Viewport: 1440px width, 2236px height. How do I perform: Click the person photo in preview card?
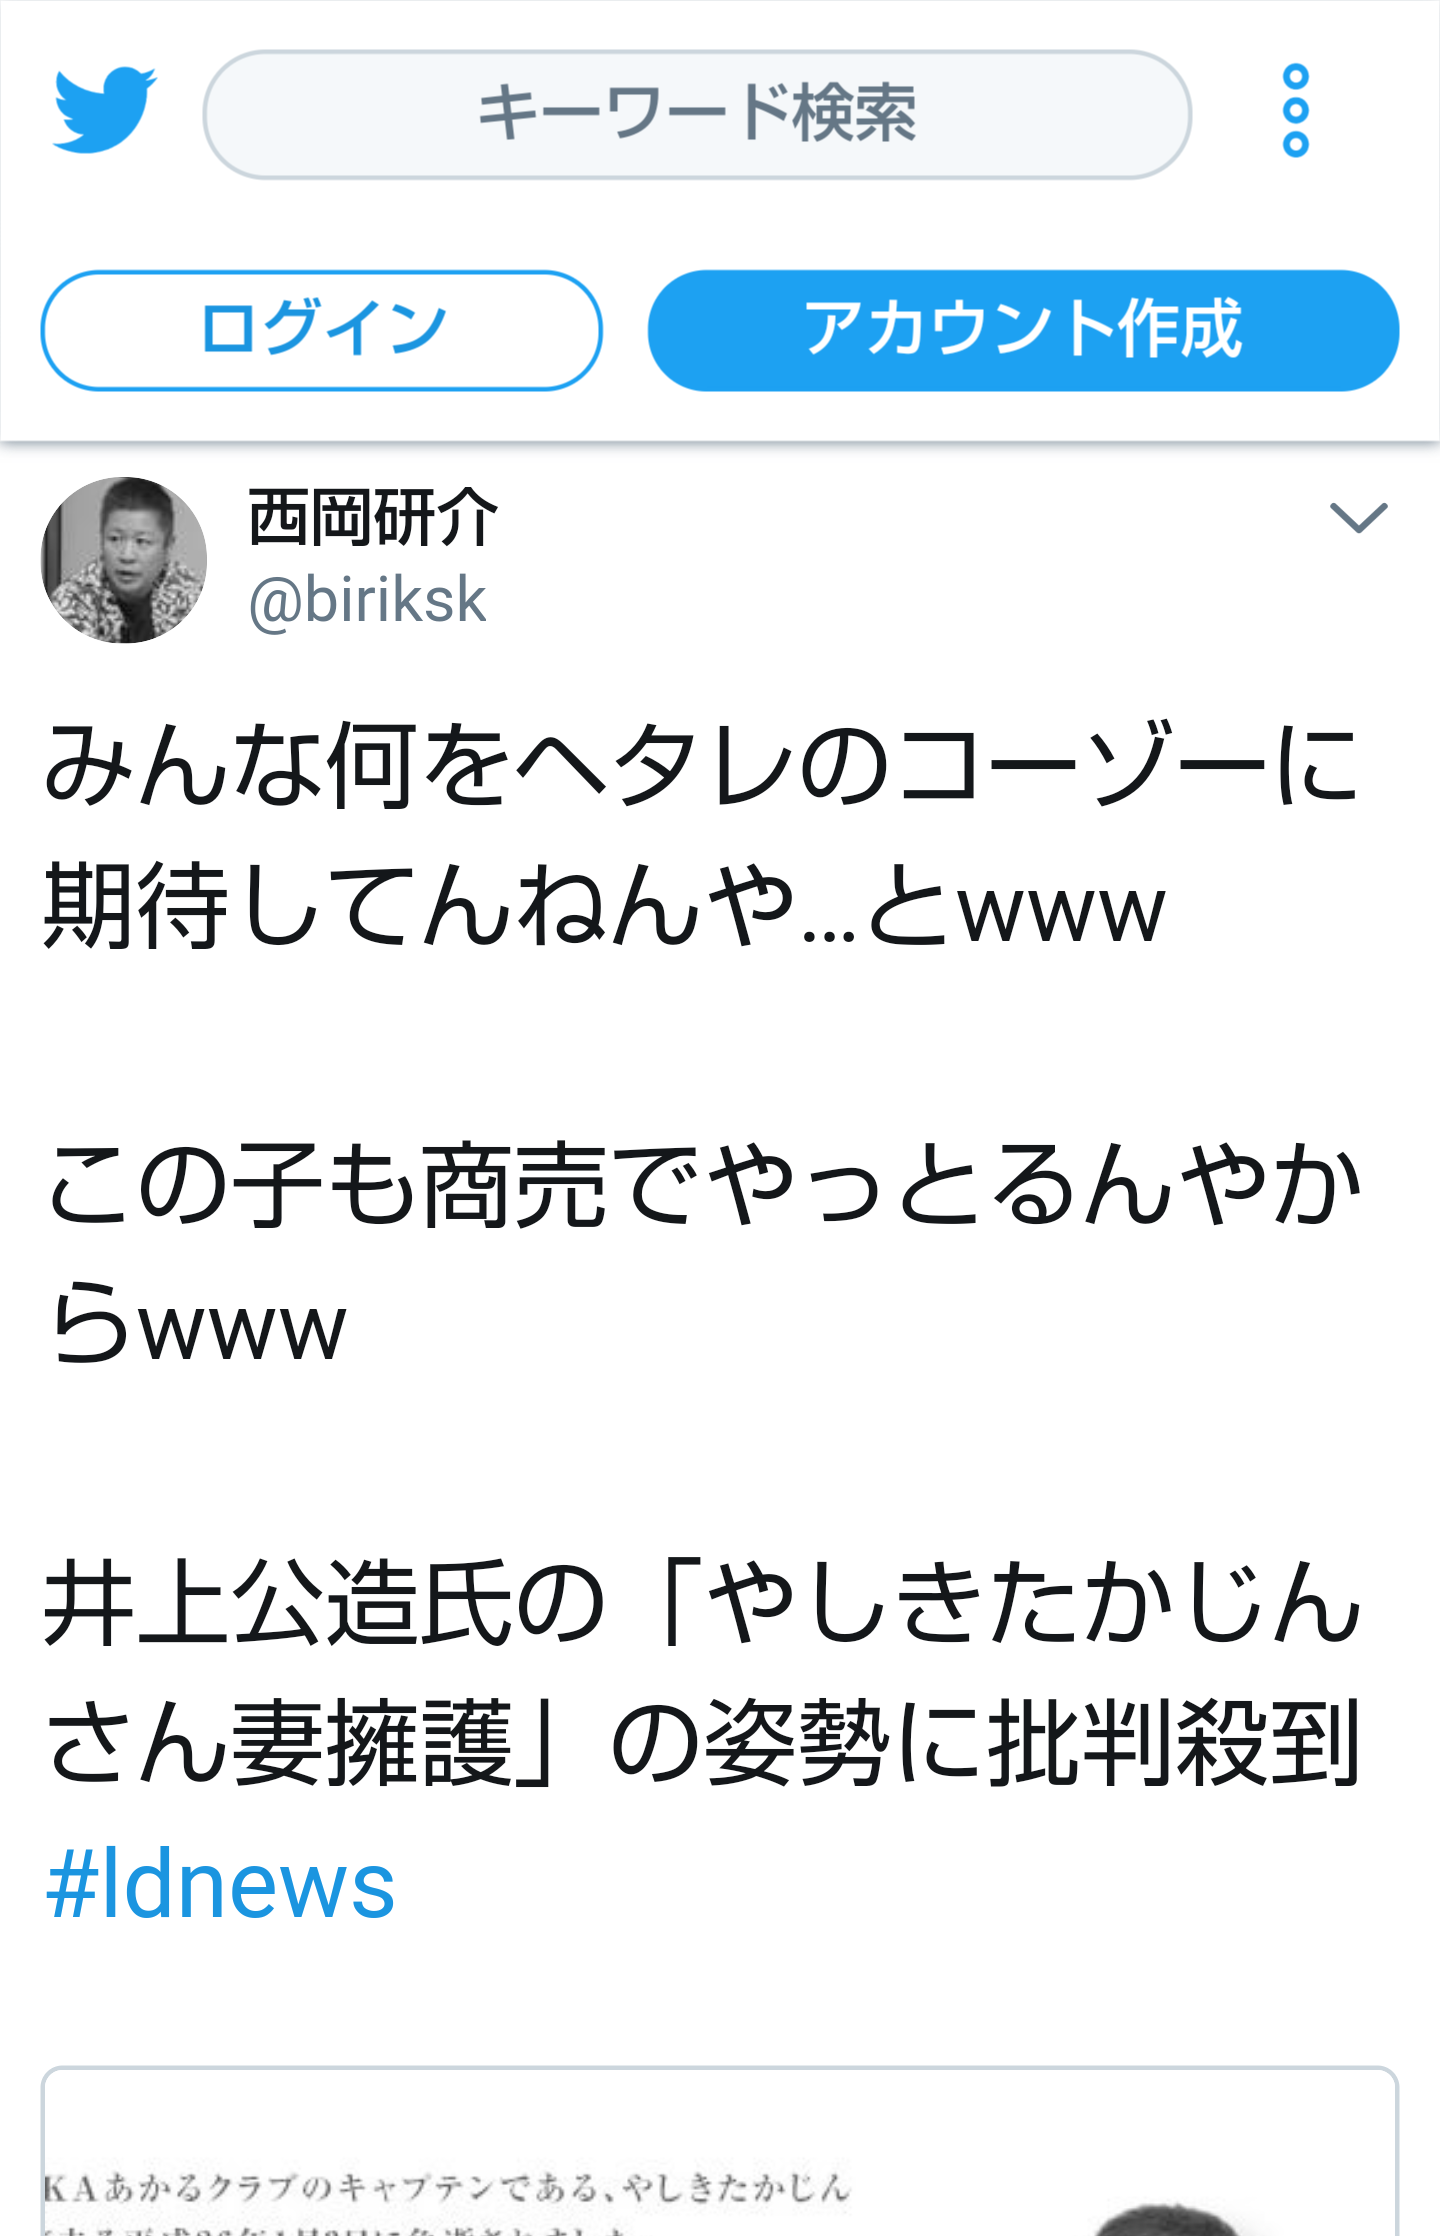(1165, 2219)
